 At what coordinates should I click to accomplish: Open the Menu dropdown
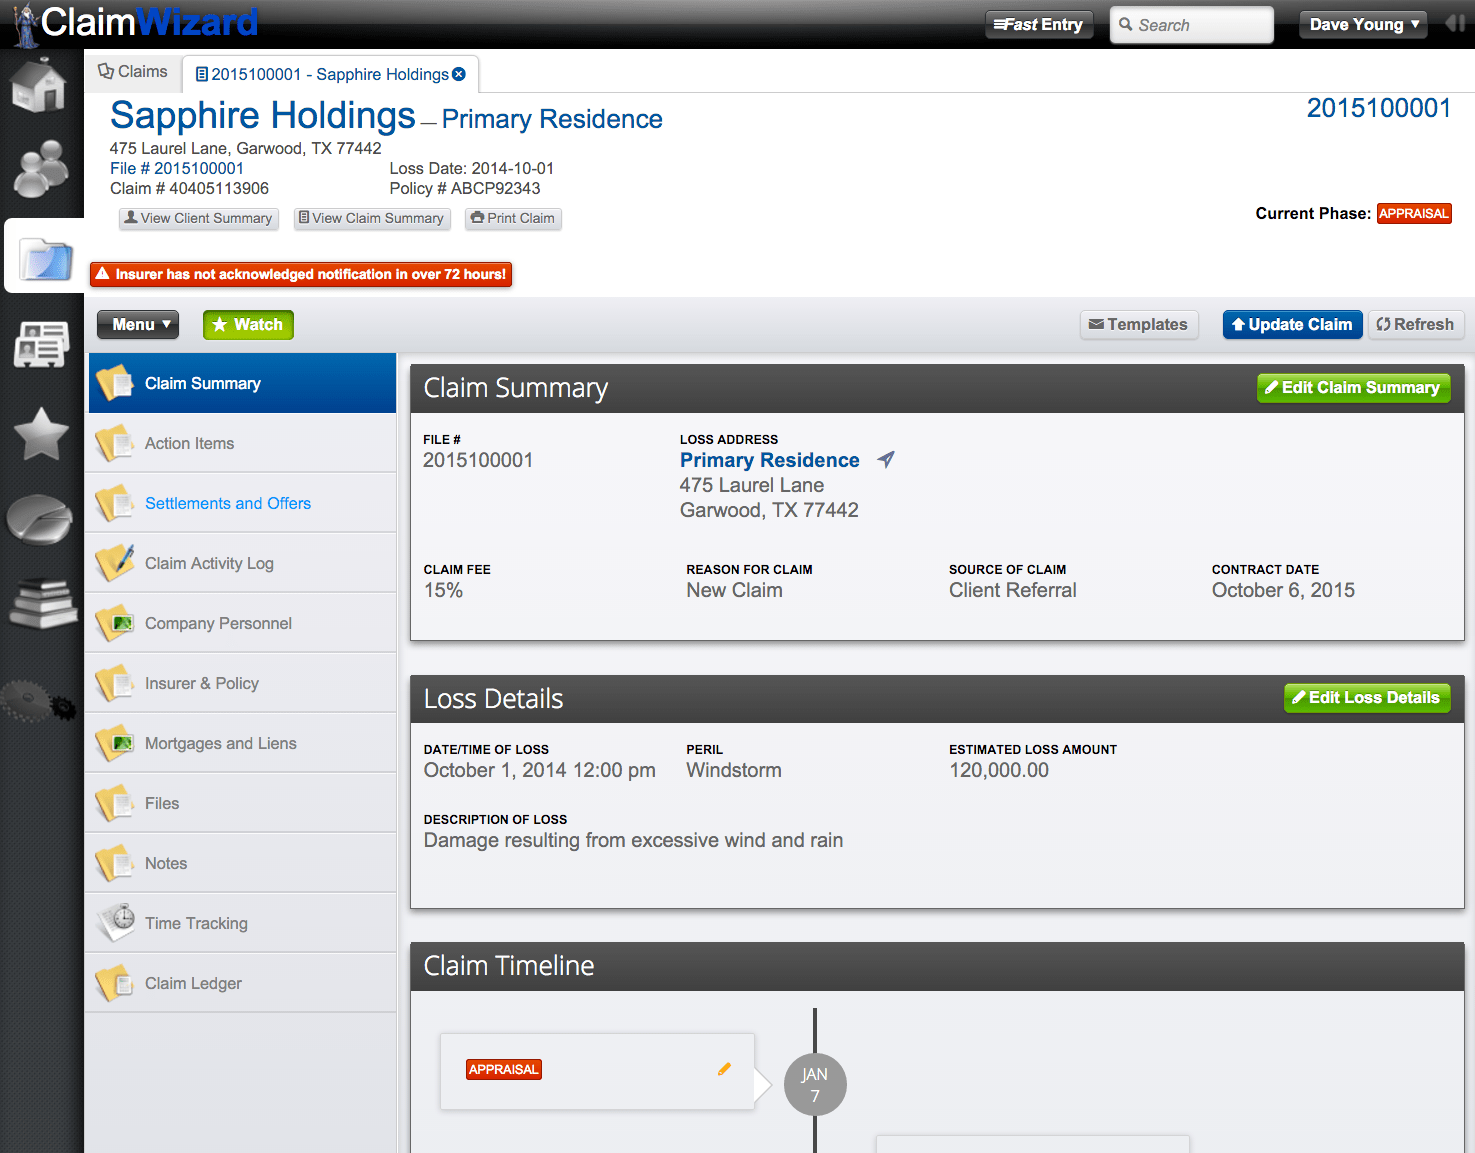click(137, 324)
